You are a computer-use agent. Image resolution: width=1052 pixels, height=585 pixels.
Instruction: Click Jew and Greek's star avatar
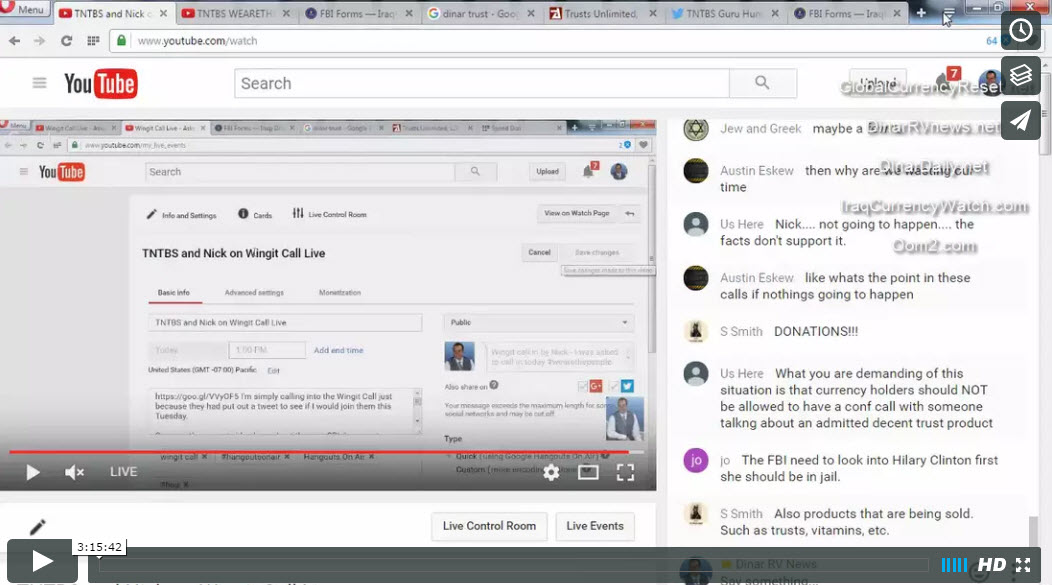pos(696,128)
